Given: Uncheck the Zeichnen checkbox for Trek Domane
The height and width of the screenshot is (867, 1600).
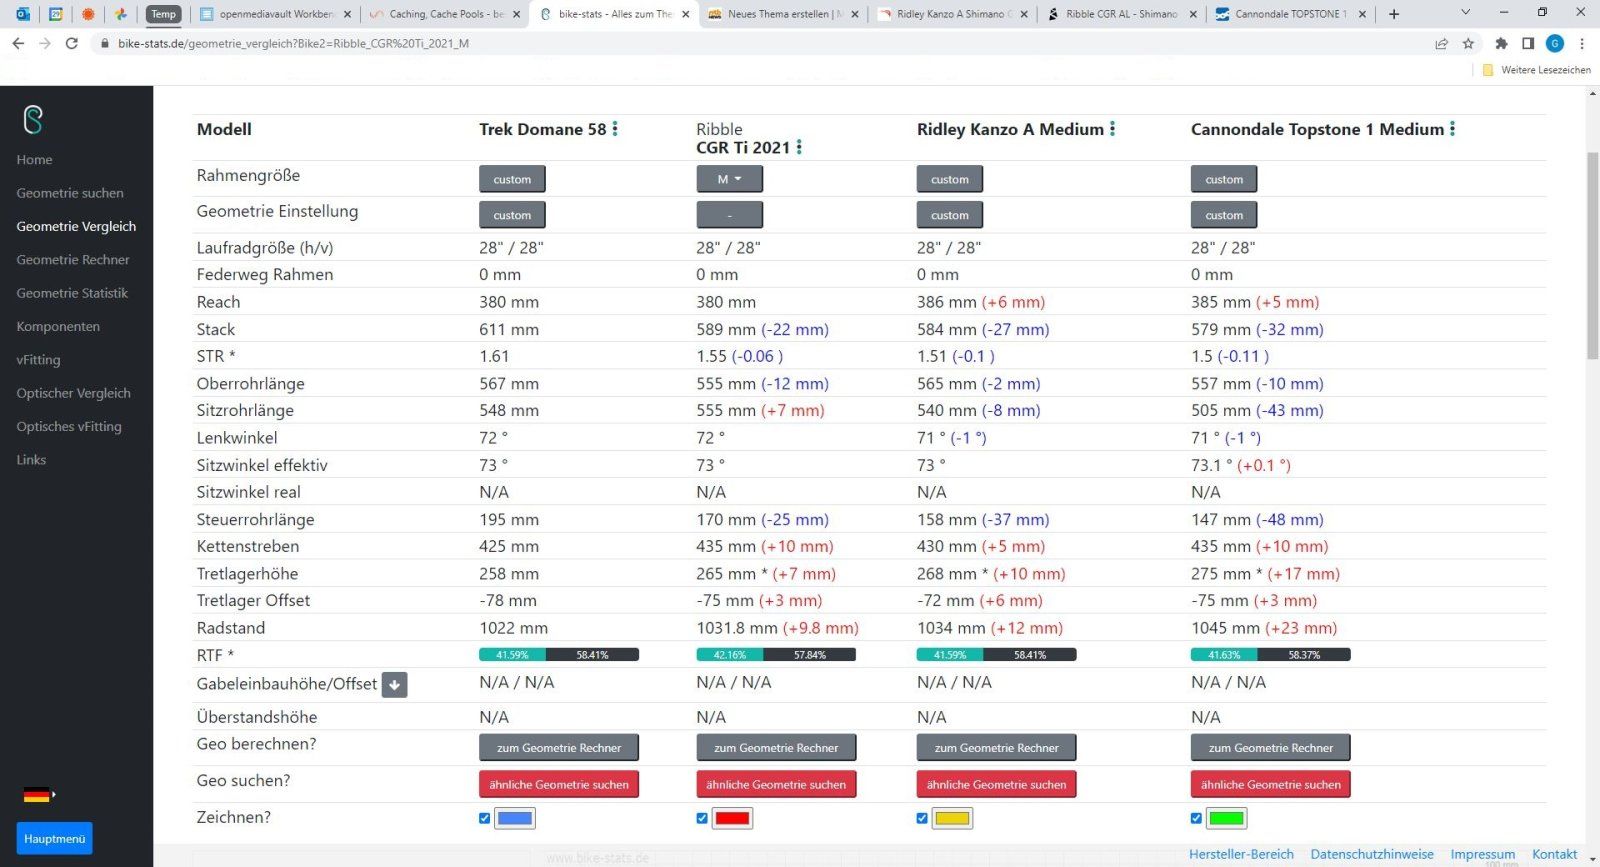Looking at the screenshot, I should point(485,818).
